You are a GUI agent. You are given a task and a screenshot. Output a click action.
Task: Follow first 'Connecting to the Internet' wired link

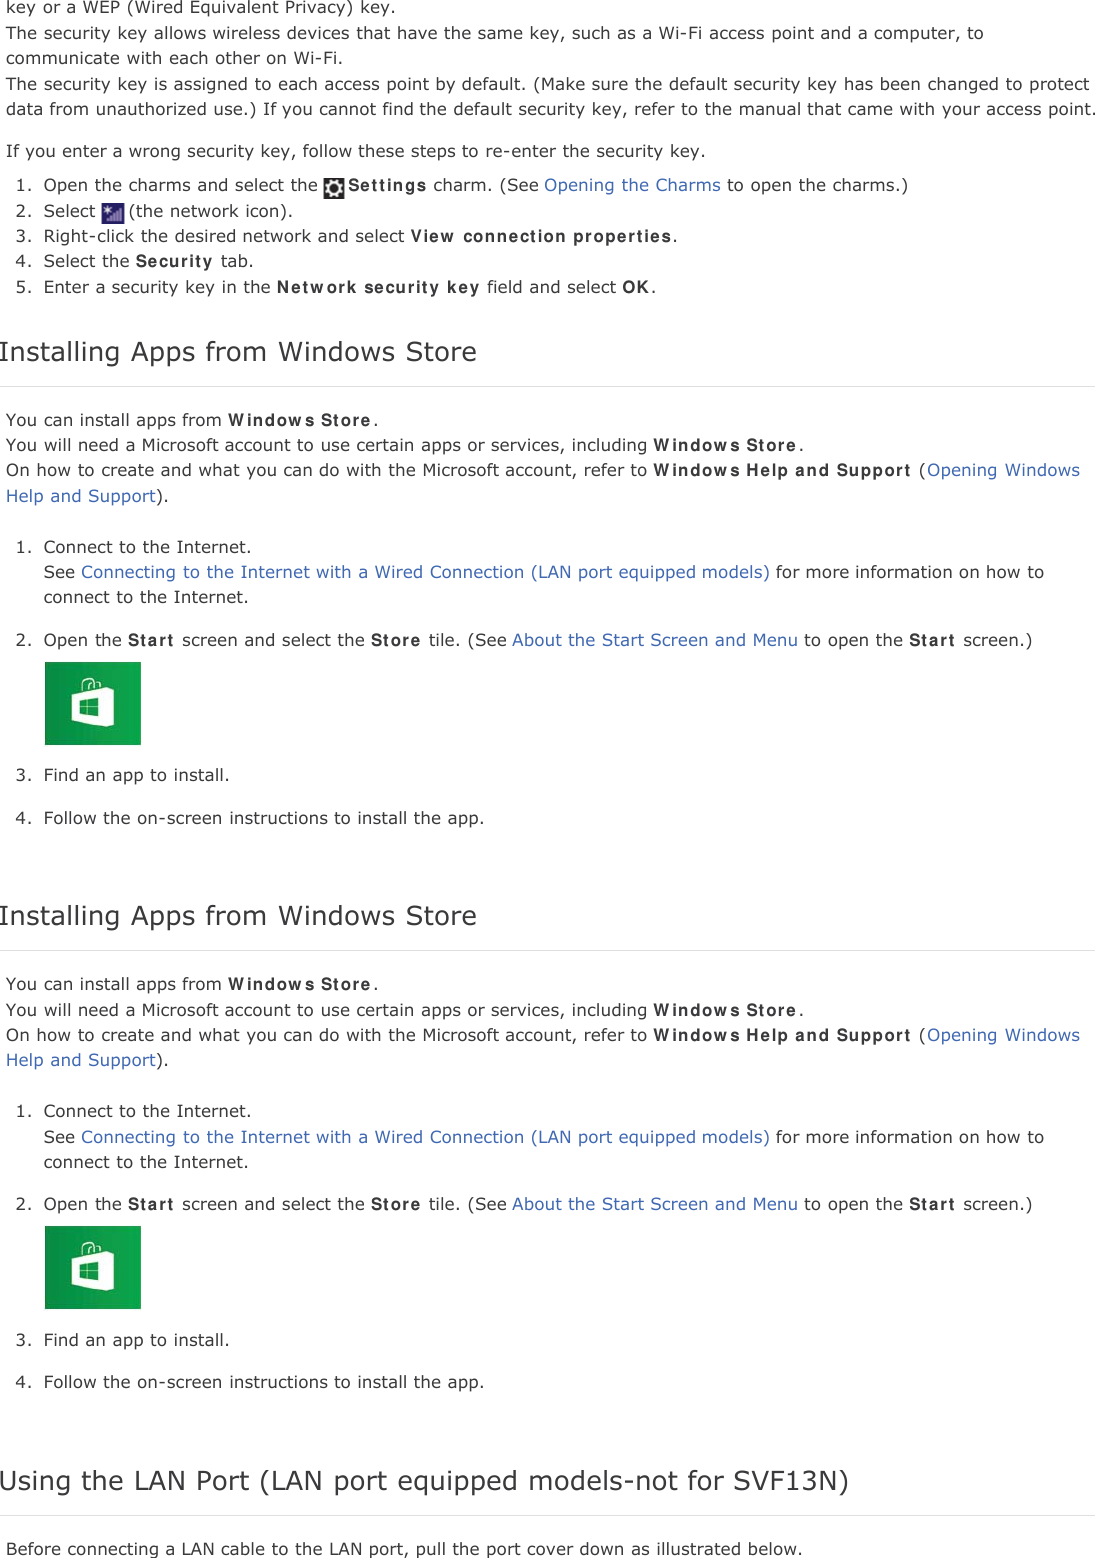425,572
